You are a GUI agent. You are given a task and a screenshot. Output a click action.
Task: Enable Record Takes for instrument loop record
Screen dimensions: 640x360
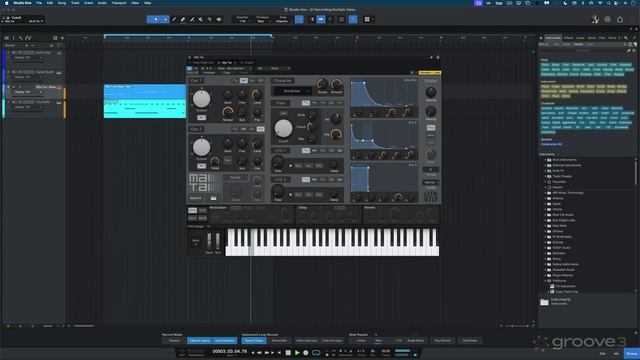[254, 340]
